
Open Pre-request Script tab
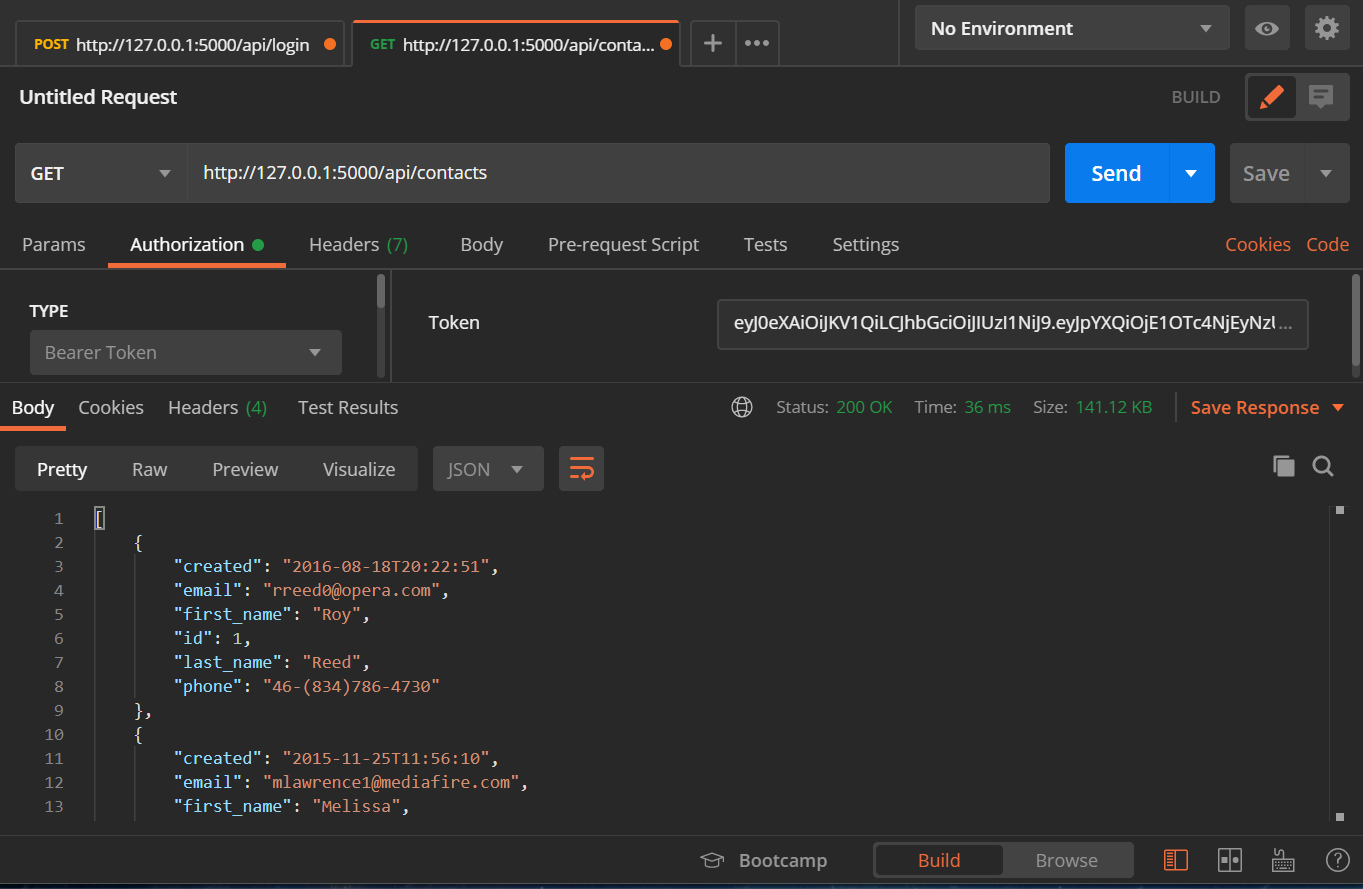[623, 244]
